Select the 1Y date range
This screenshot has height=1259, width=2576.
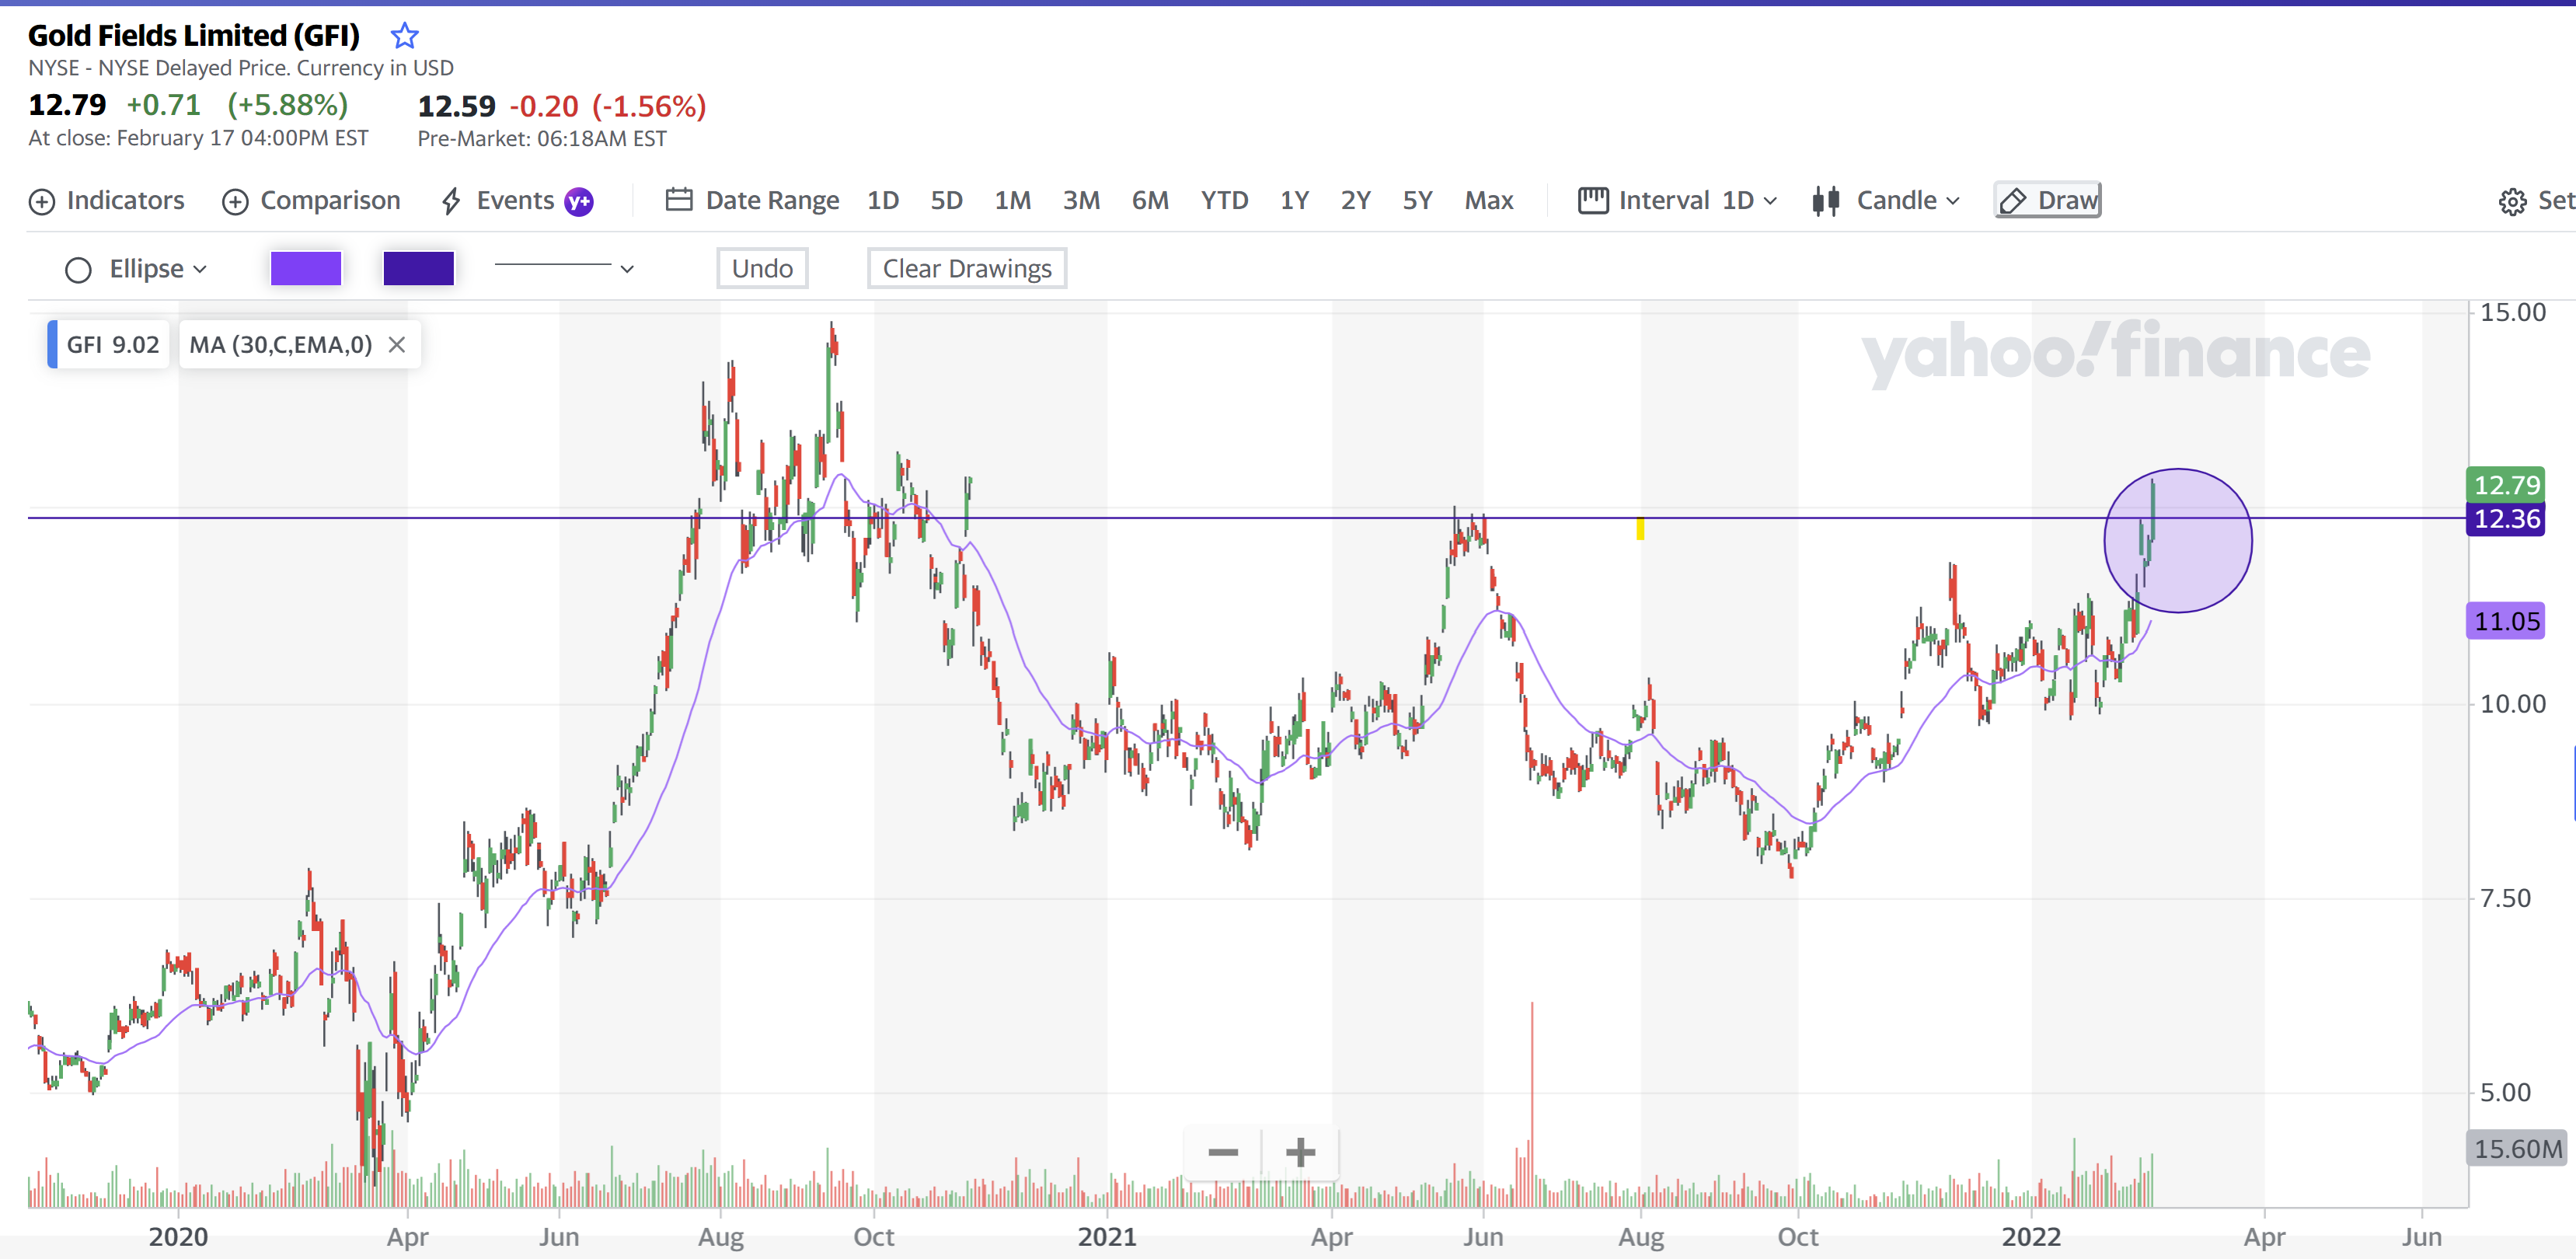tap(1294, 201)
